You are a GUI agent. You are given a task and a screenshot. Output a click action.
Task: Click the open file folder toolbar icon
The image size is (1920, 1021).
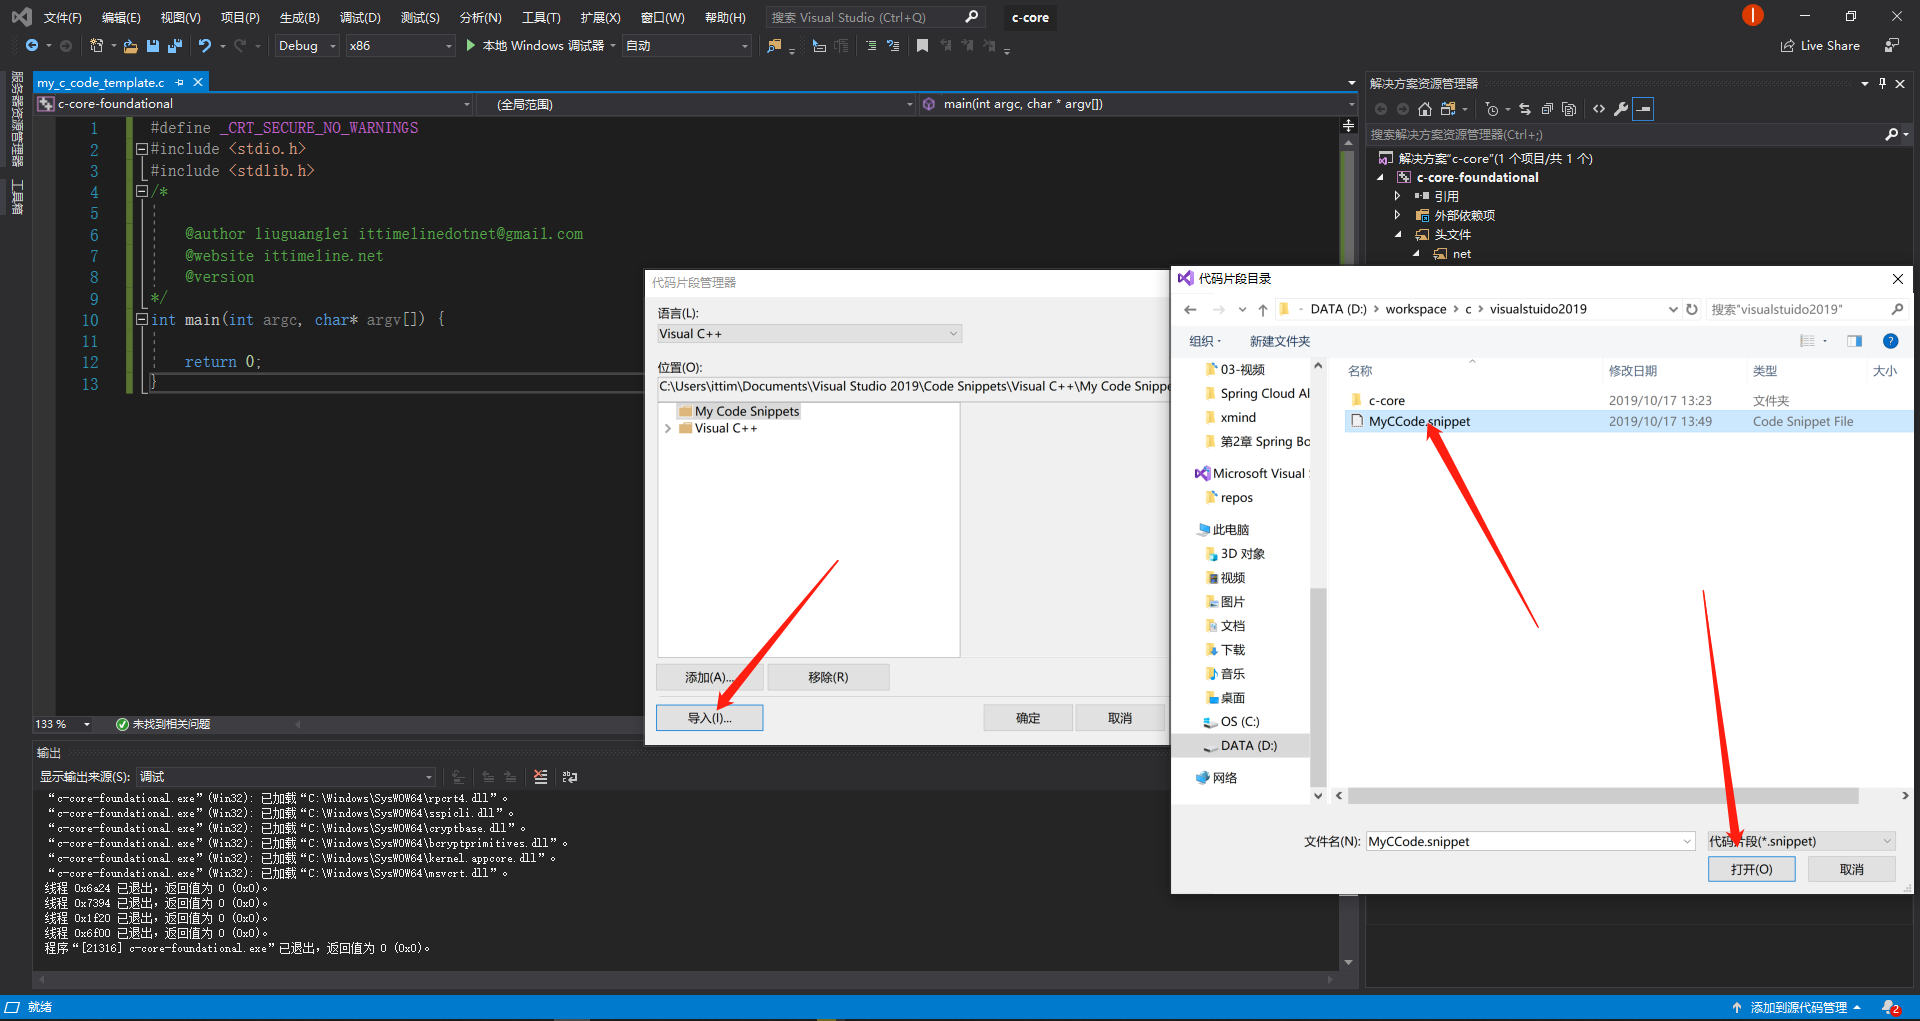130,46
